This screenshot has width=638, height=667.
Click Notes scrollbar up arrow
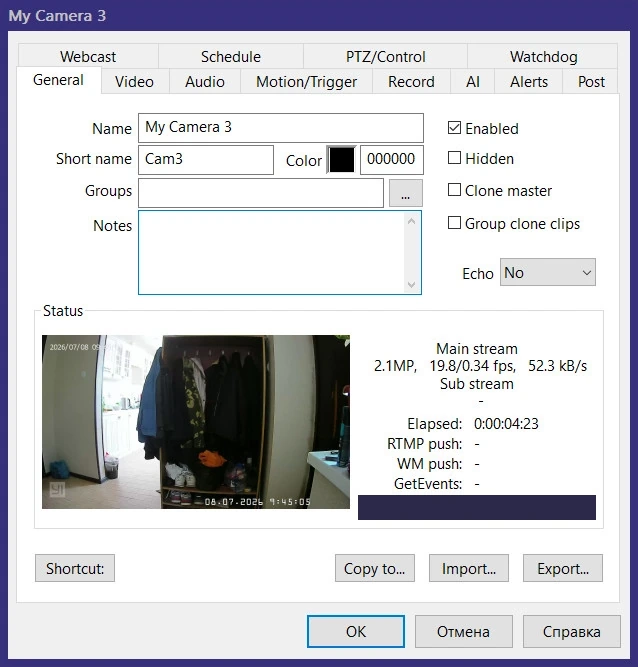(411, 221)
